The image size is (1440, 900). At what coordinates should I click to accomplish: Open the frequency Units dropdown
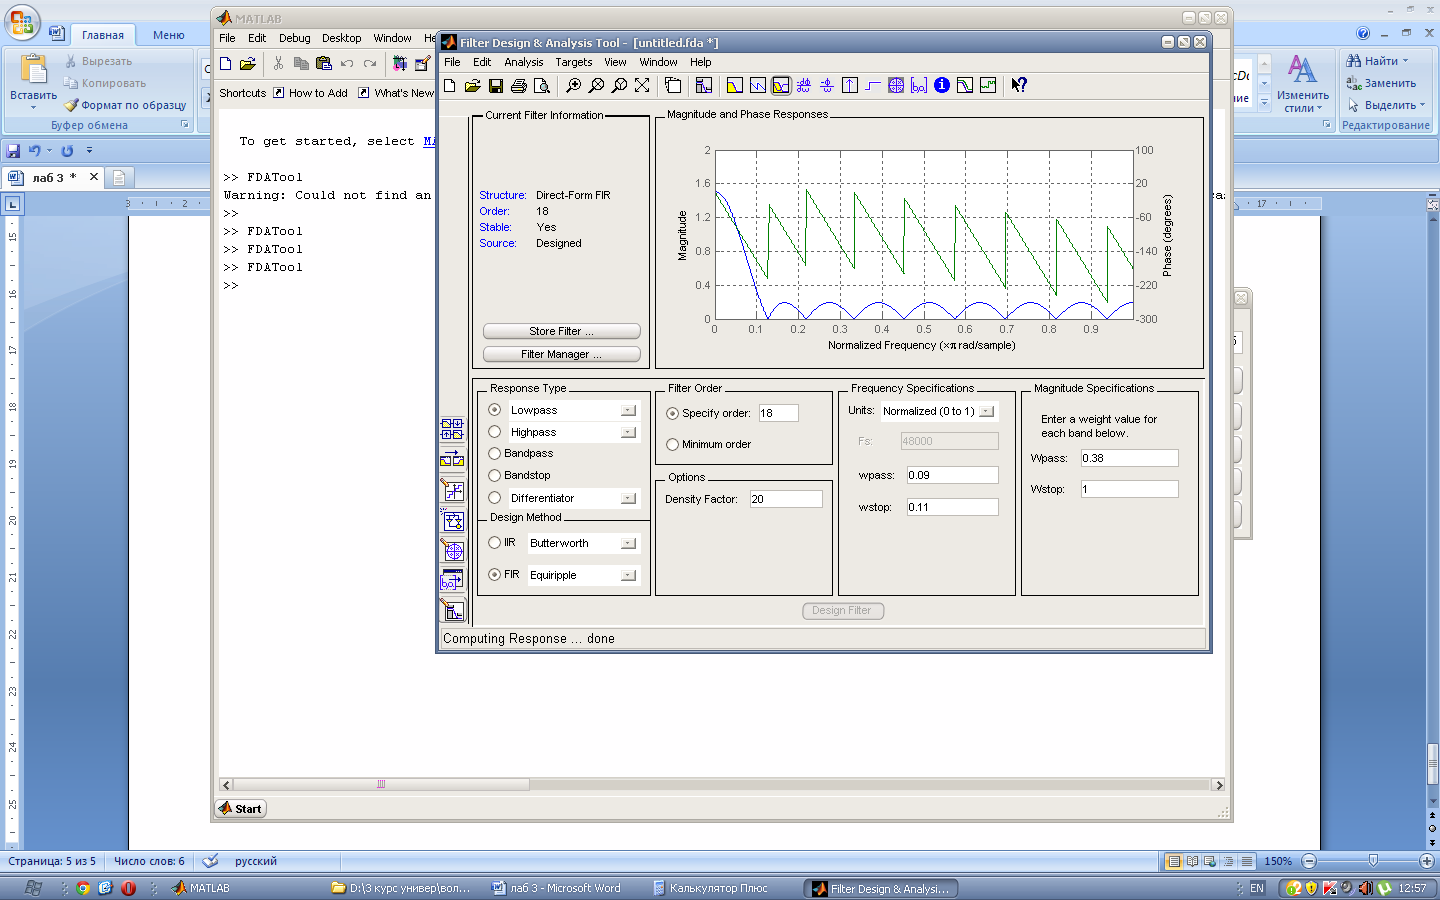tap(987, 411)
